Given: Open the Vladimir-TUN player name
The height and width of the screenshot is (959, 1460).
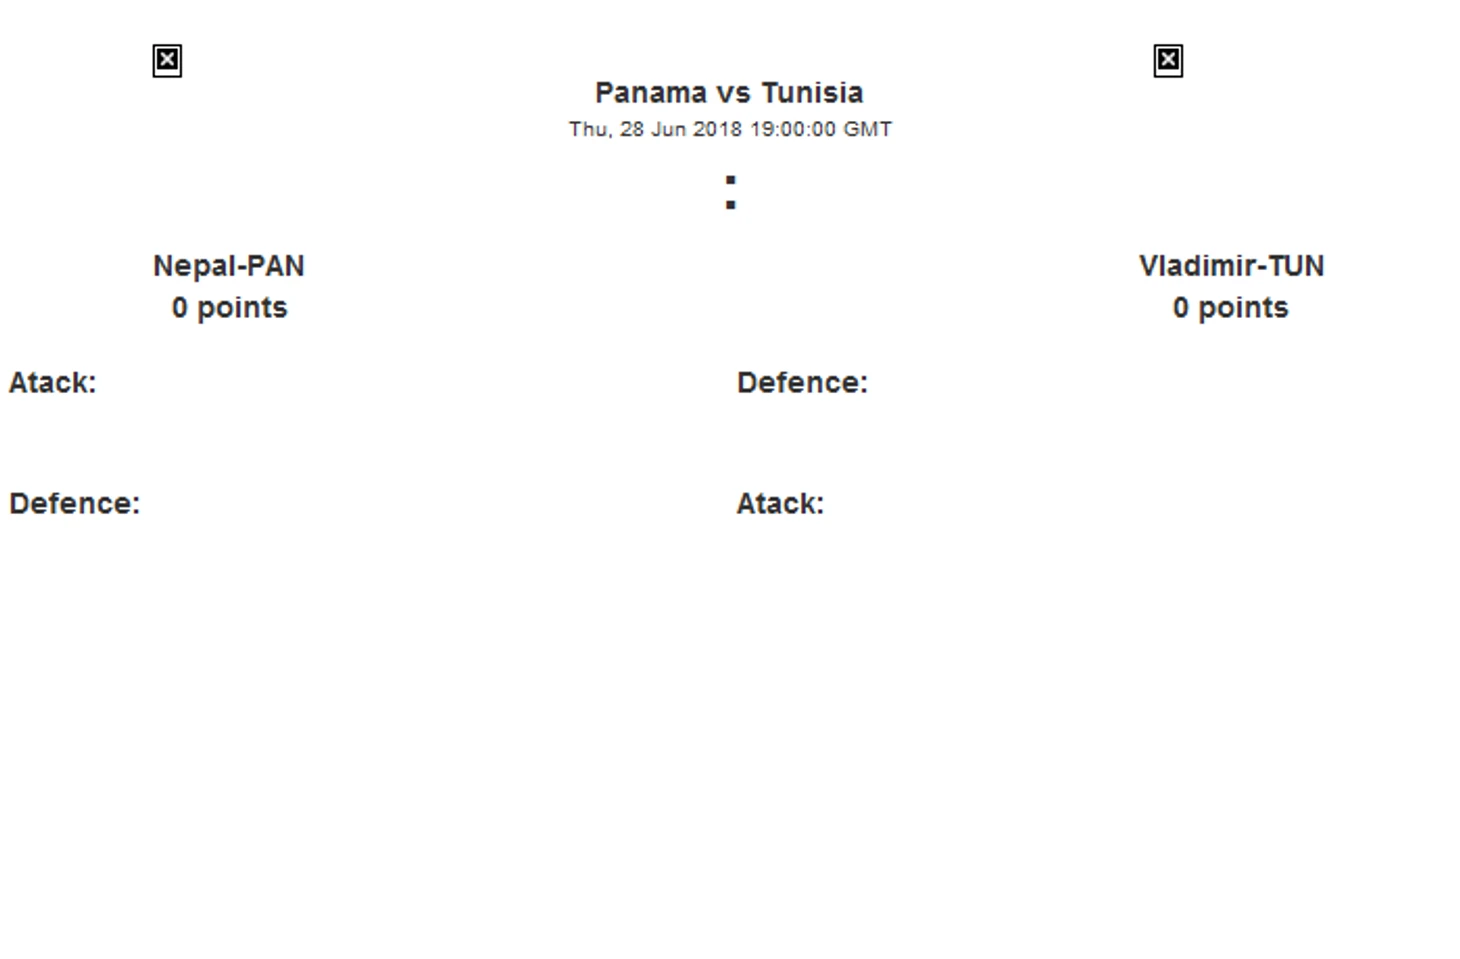Looking at the screenshot, I should point(1231,266).
